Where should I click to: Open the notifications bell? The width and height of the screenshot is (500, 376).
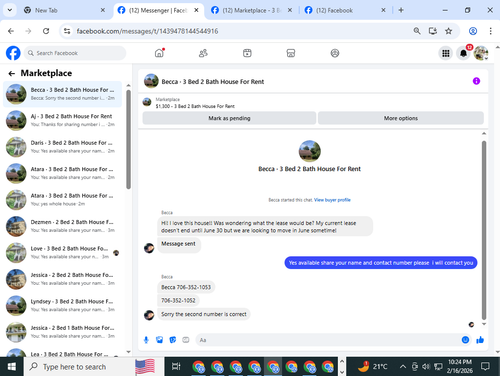pos(463,53)
